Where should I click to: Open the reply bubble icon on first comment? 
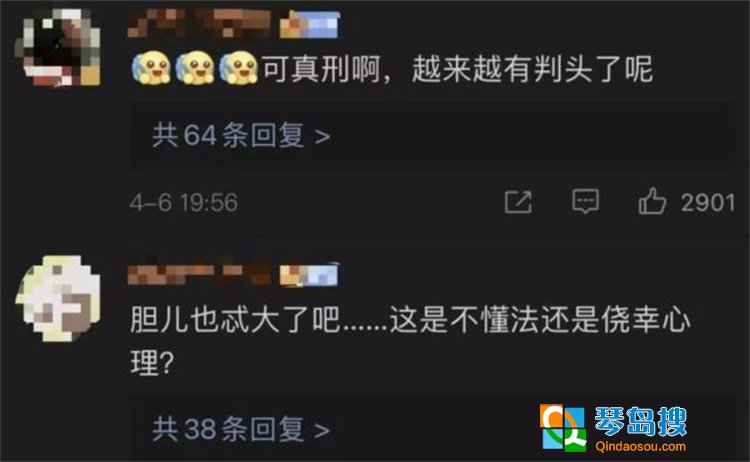pos(585,201)
